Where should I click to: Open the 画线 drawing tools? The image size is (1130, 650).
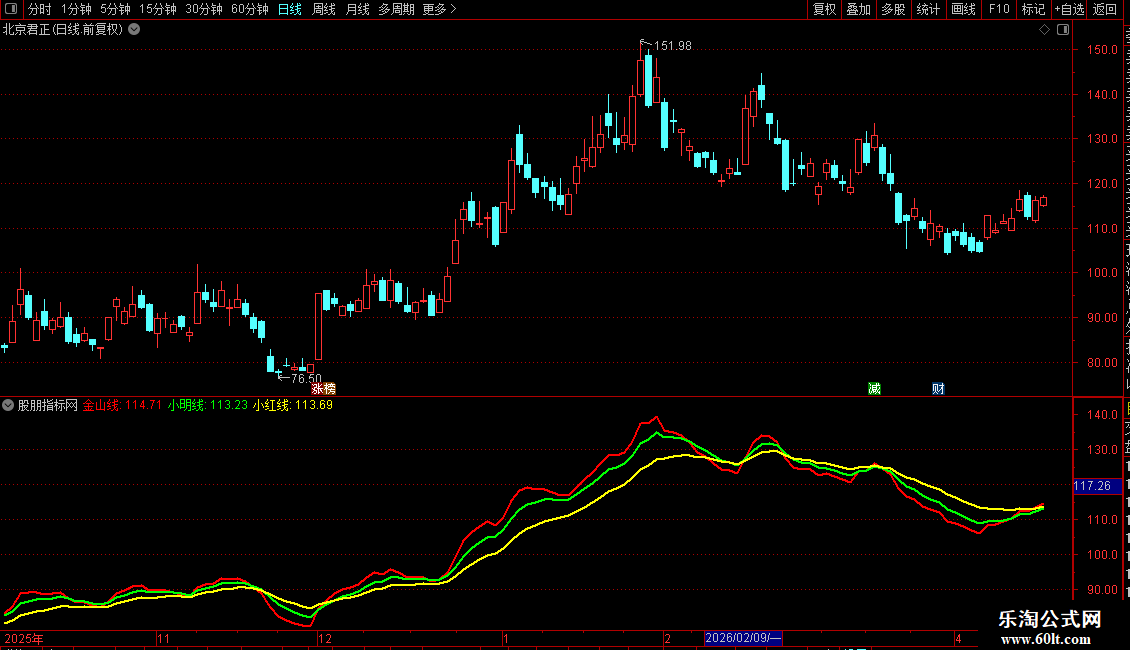pyautogui.click(x=963, y=9)
